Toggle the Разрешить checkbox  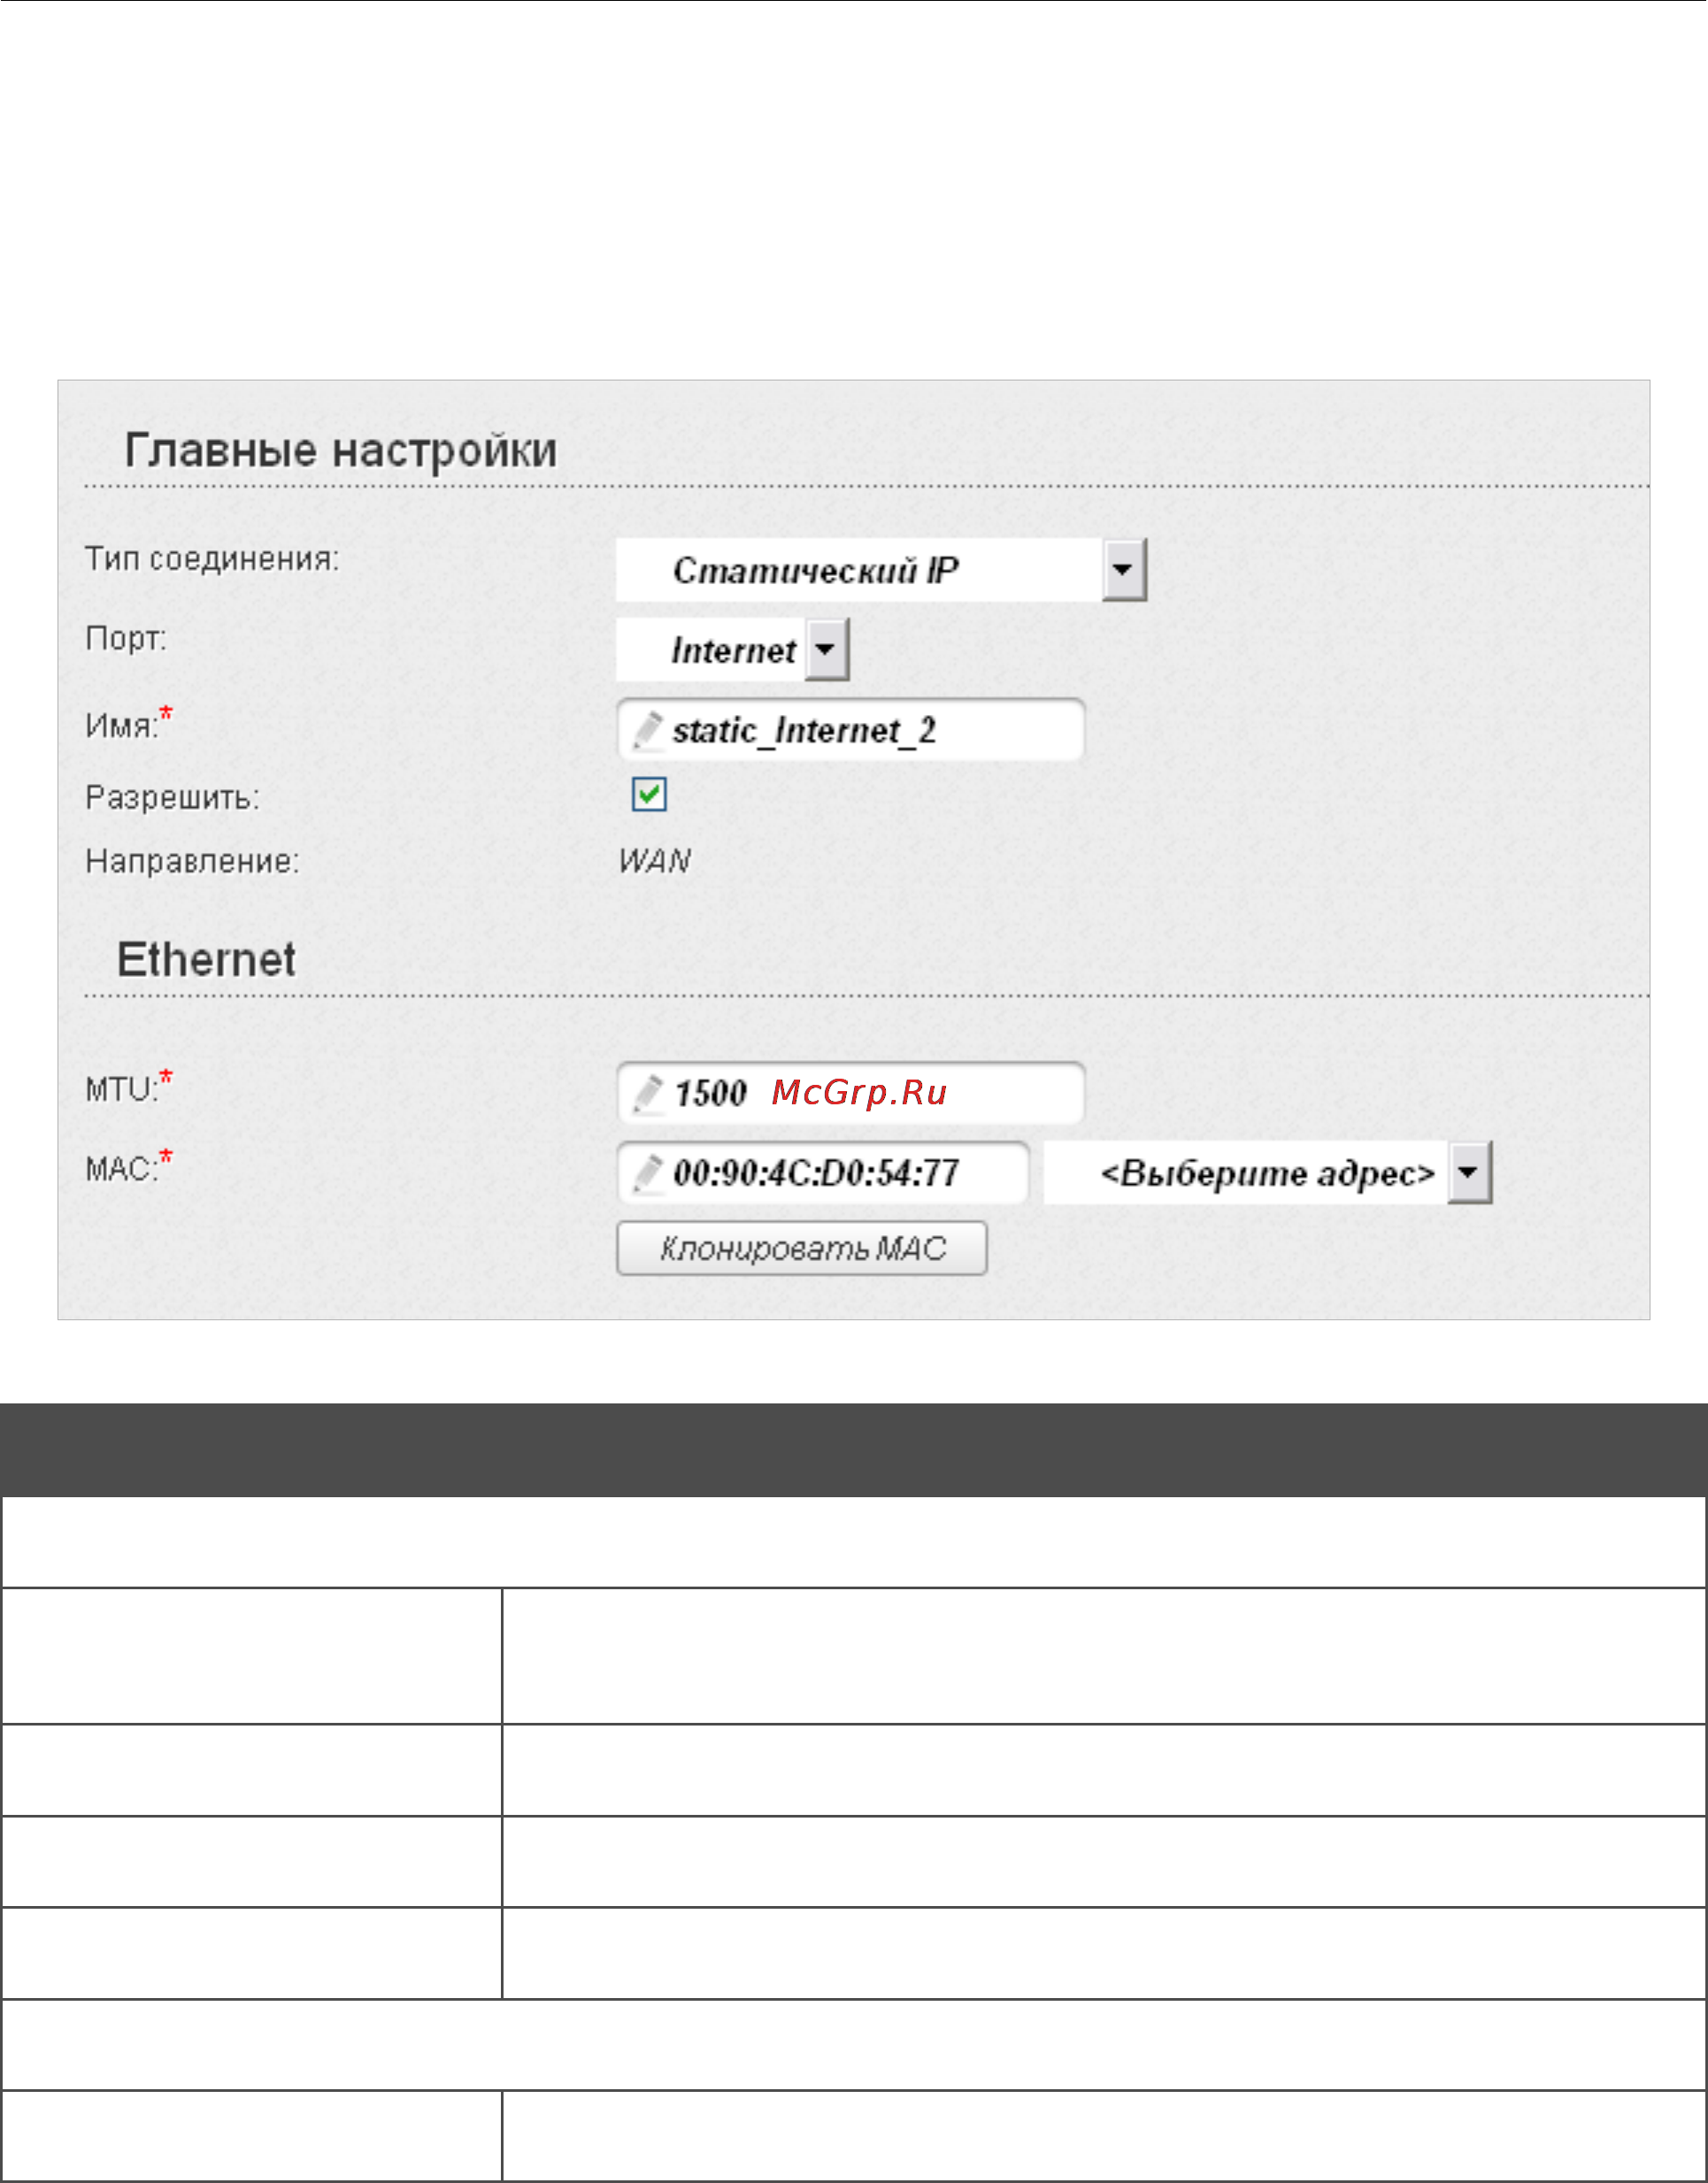[649, 795]
